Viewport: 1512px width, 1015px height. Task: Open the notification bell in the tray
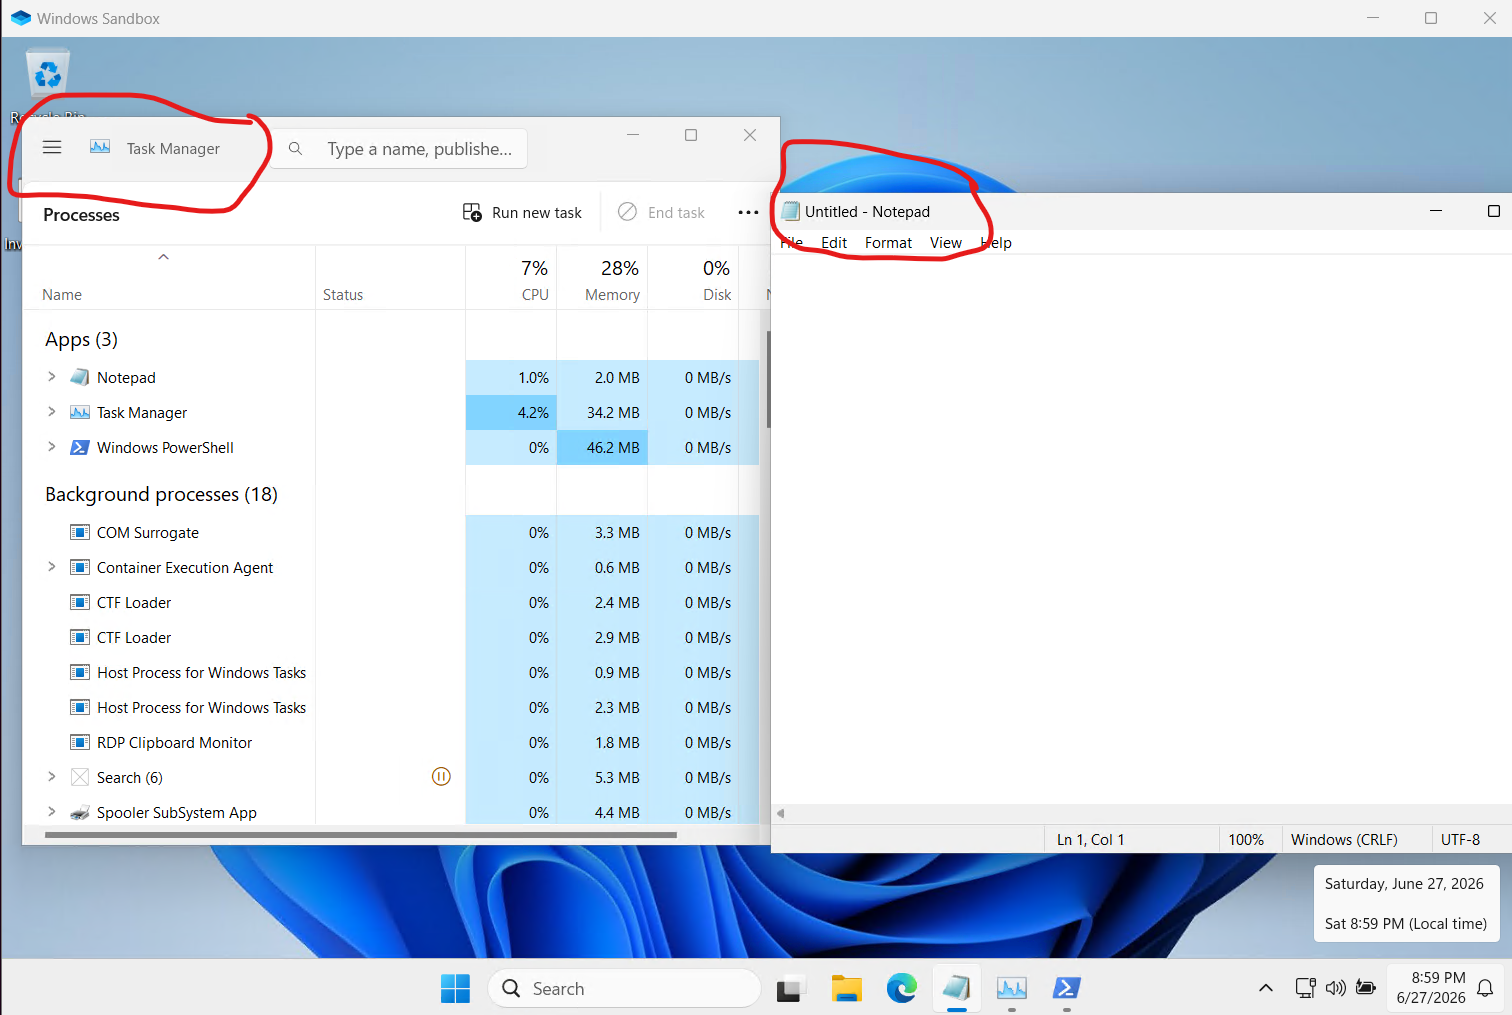click(1485, 988)
